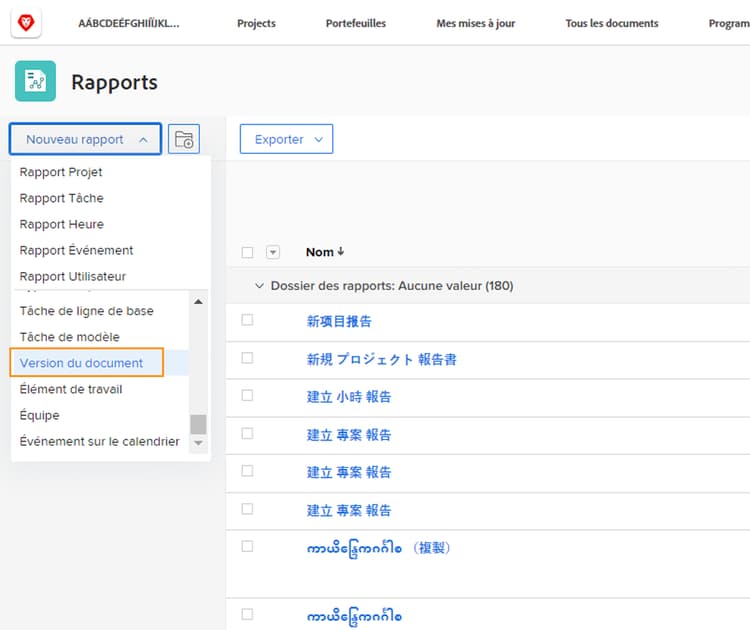Check the box for the third 建立 專案 報告
Screen dimensions: 750x630
247,509
